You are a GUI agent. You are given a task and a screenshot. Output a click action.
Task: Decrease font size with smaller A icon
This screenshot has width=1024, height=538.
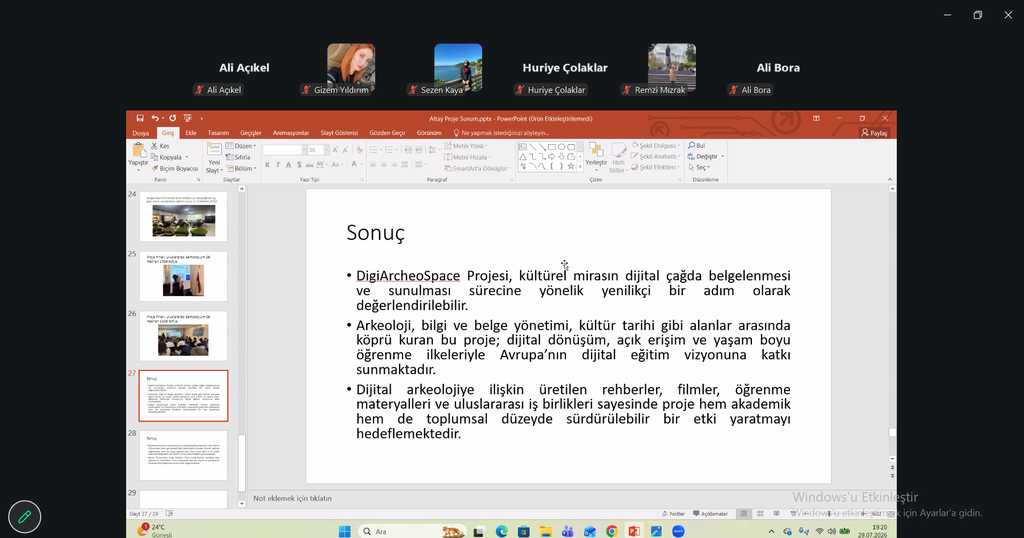[345, 150]
